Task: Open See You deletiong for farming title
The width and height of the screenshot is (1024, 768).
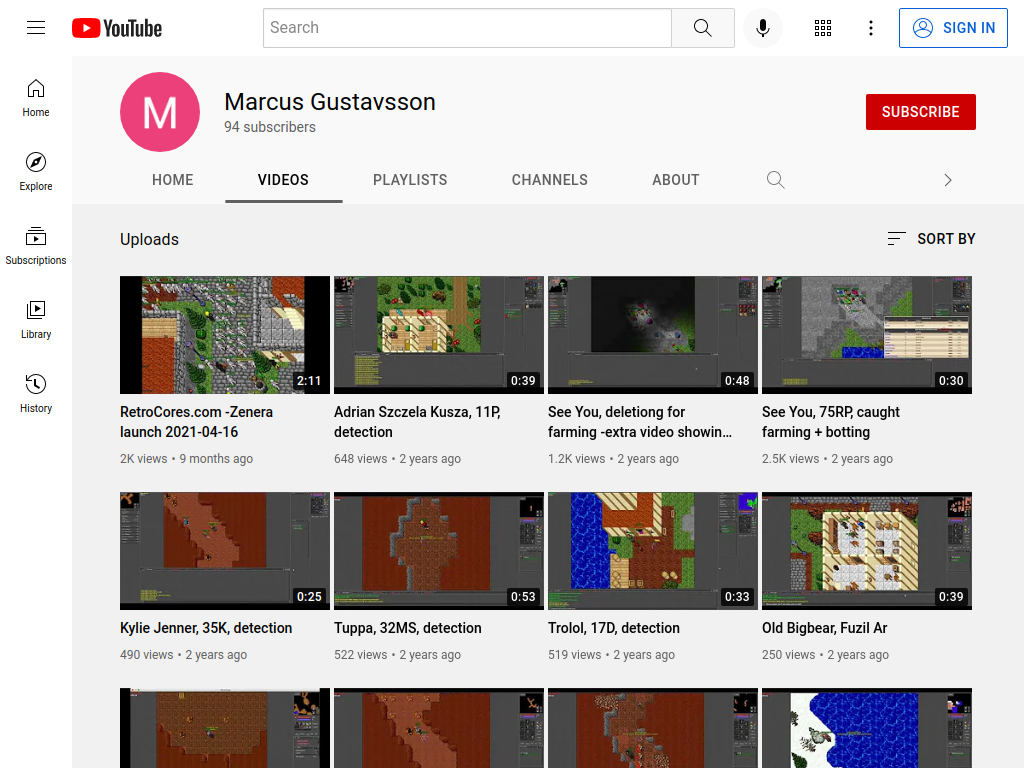Action: [x=640, y=422]
